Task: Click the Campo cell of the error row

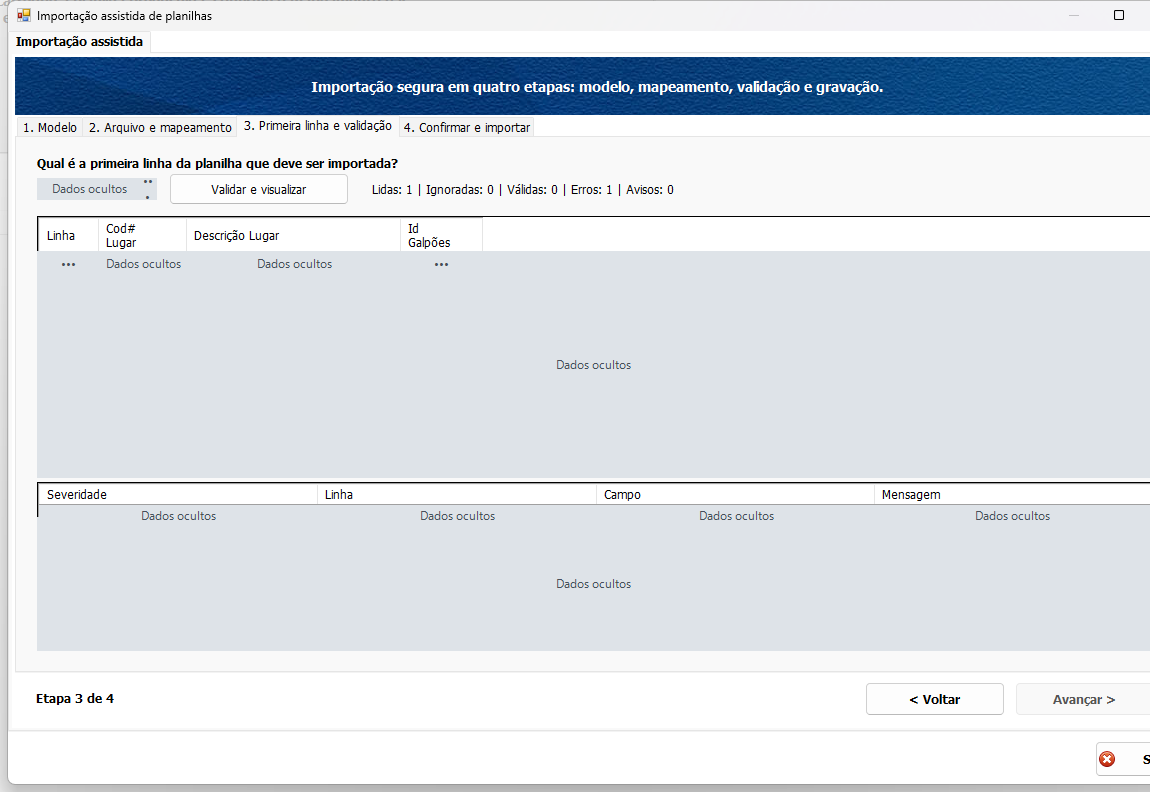Action: pos(736,516)
